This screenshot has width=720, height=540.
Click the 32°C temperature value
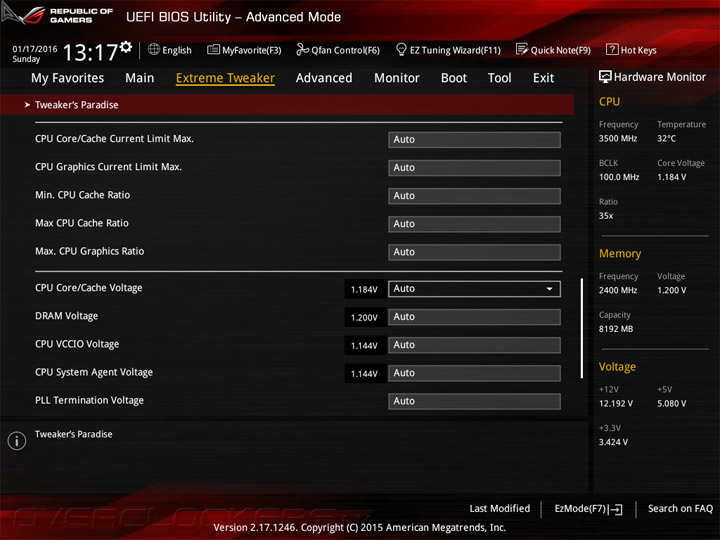coord(666,138)
